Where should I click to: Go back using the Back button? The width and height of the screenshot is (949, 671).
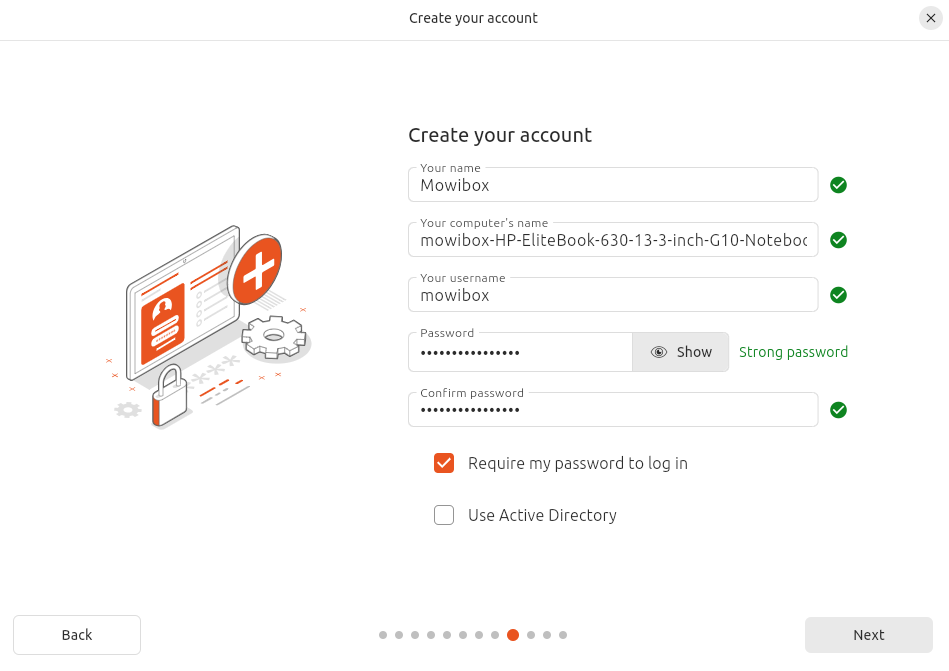(x=77, y=635)
